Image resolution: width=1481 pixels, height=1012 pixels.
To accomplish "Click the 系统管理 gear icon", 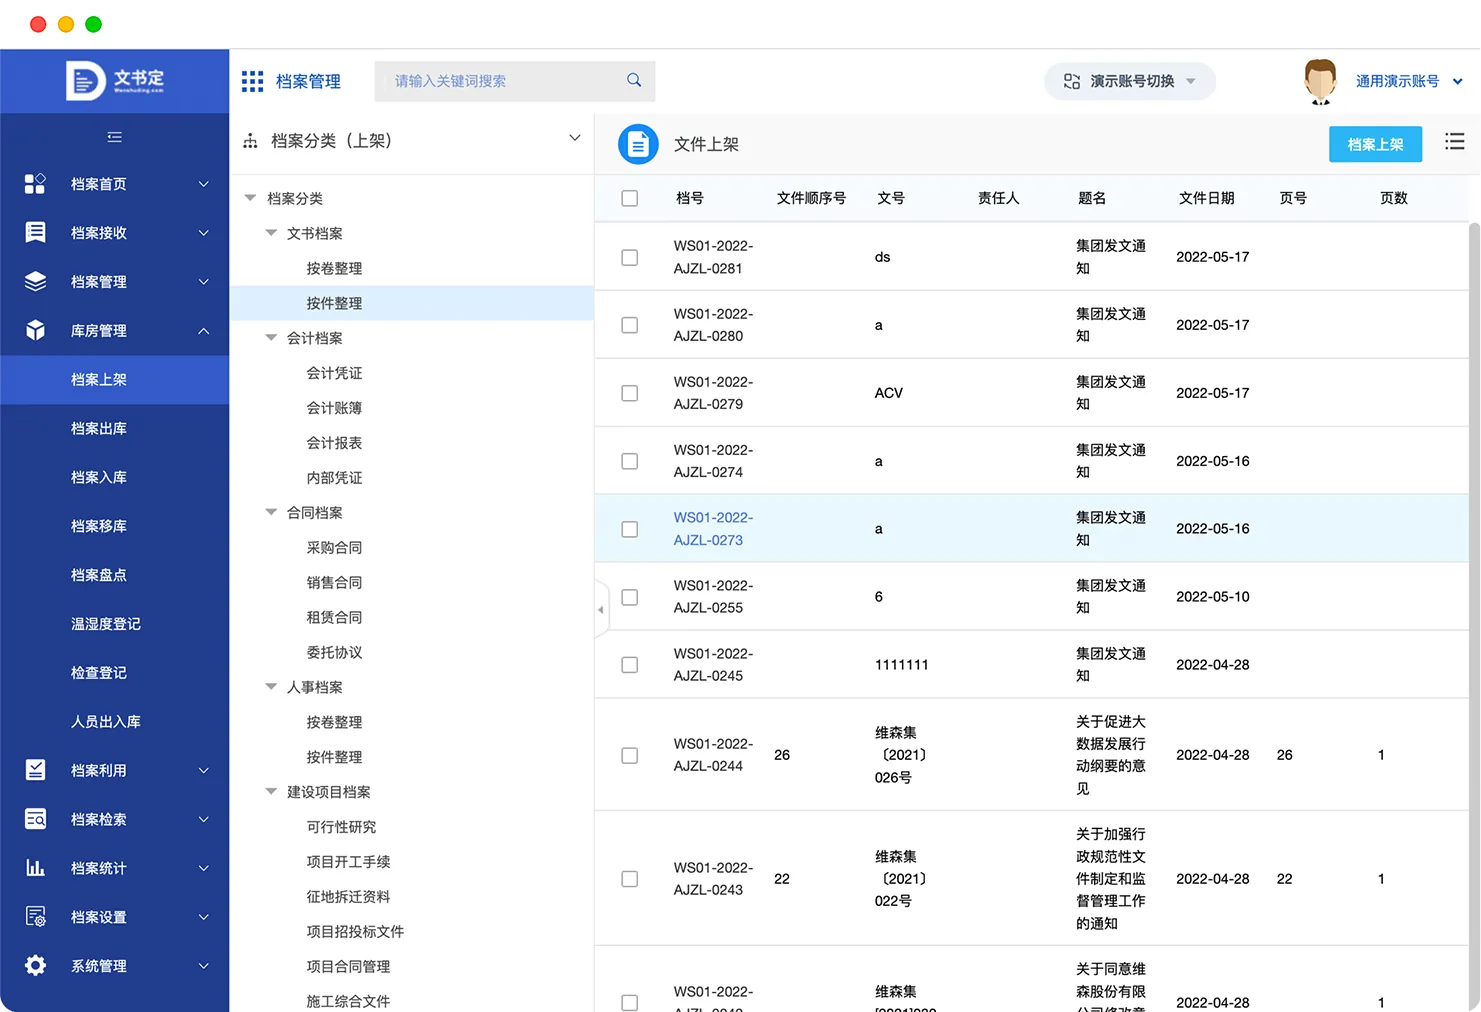I will point(35,966).
